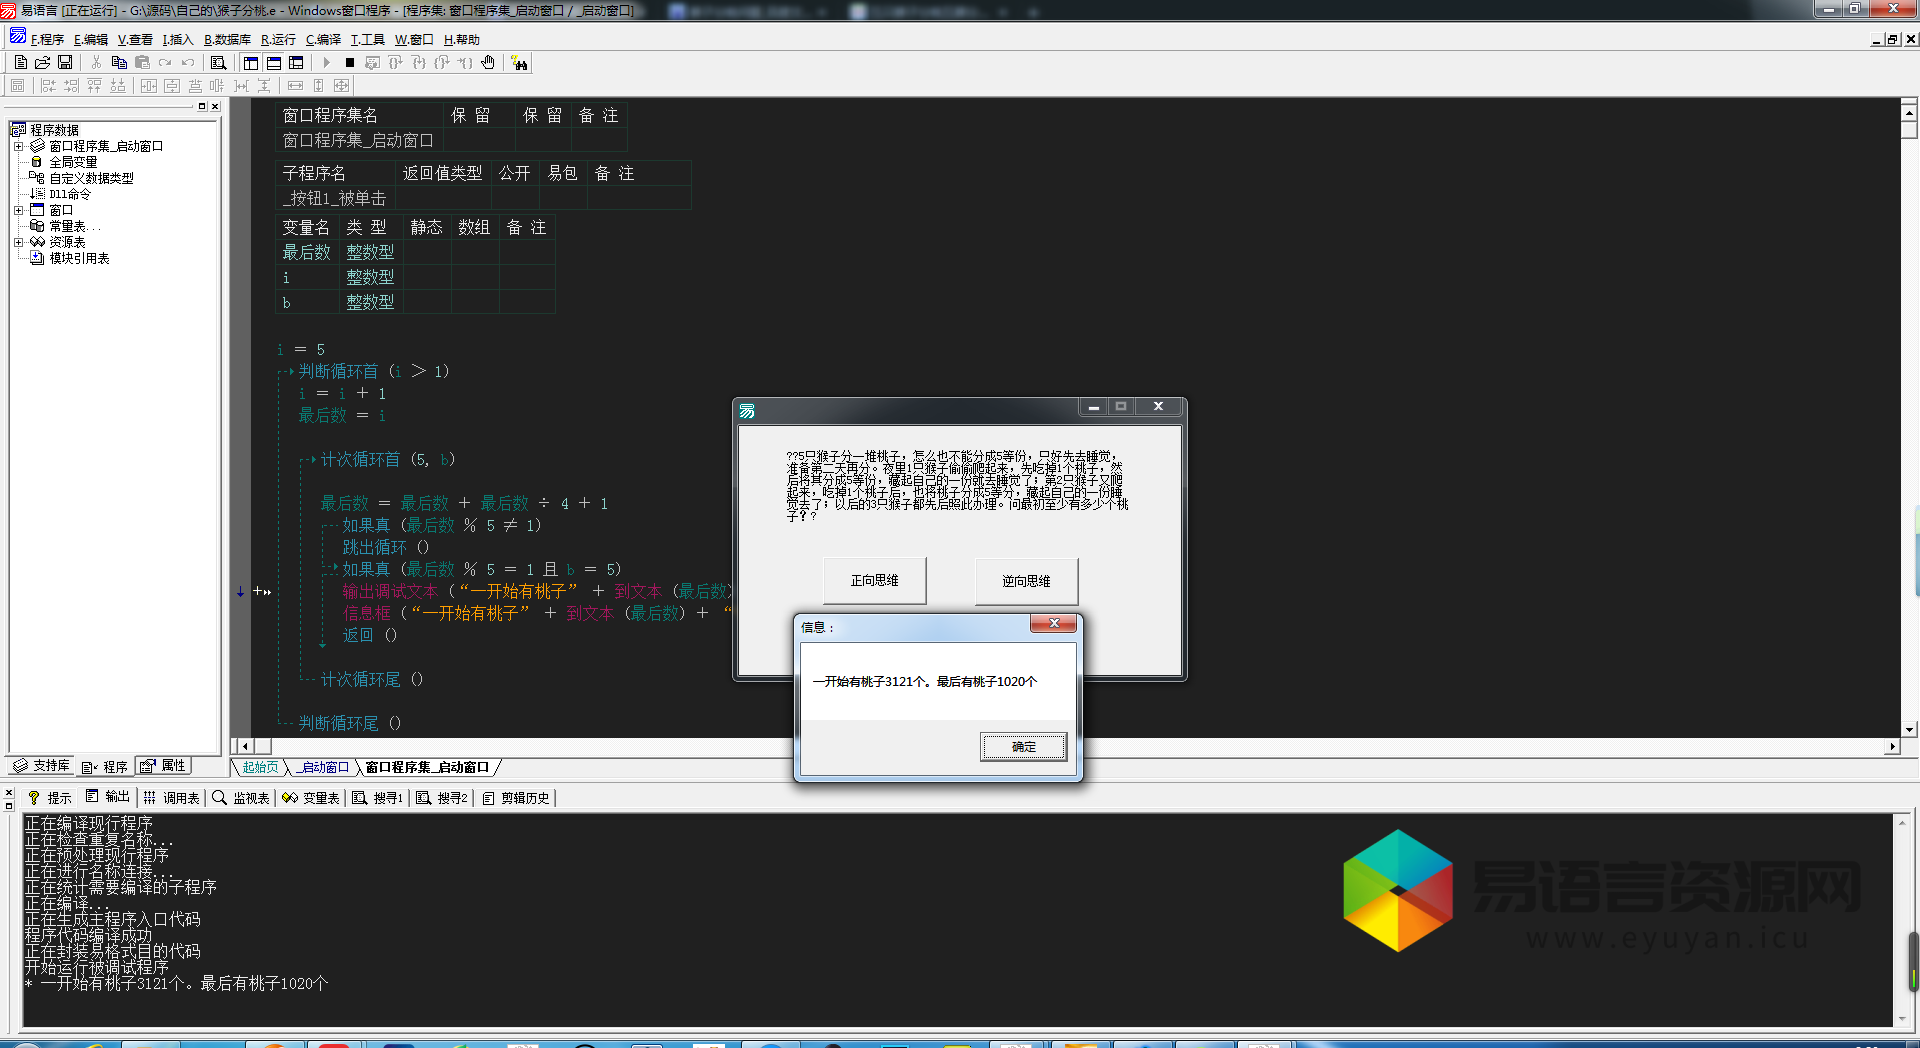Open the 监视表 output tab
Viewport: 1920px width, 1048px height.
(x=241, y=798)
